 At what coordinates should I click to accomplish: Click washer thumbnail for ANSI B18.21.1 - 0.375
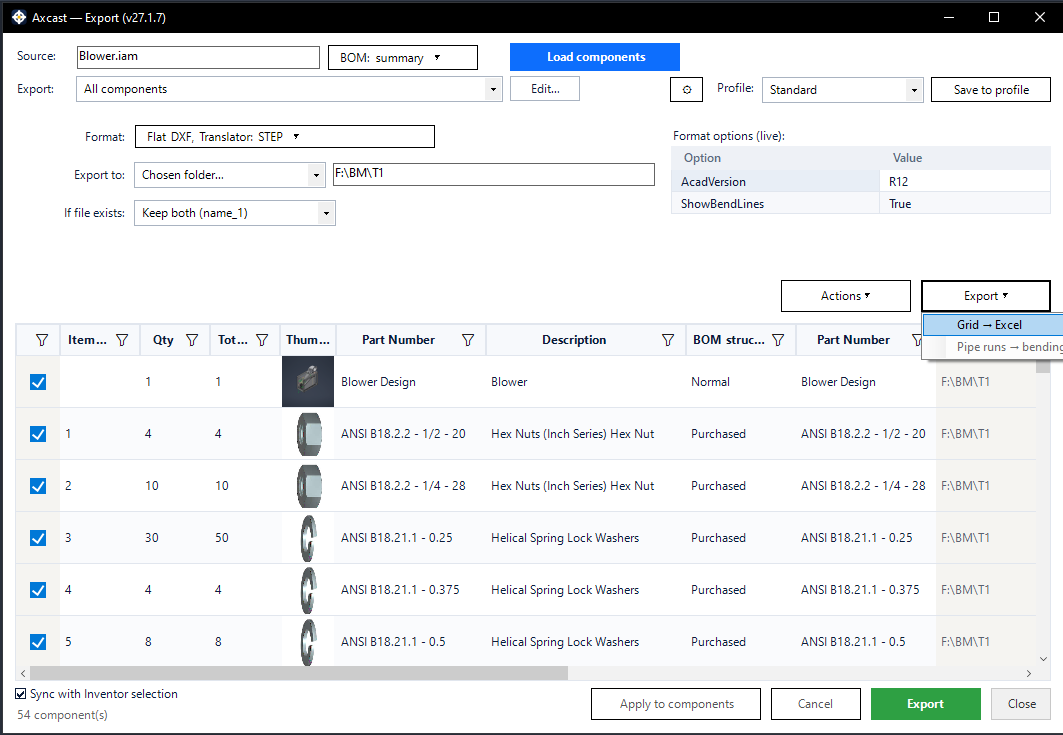coord(308,590)
